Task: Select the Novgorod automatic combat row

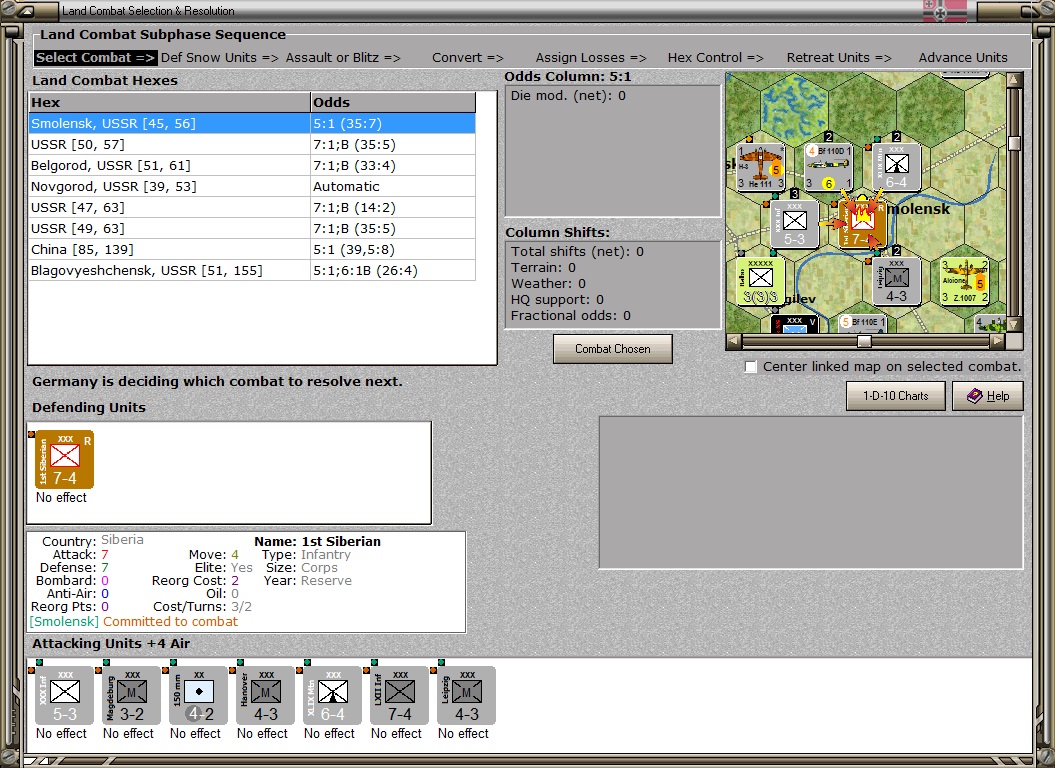Action: point(252,186)
